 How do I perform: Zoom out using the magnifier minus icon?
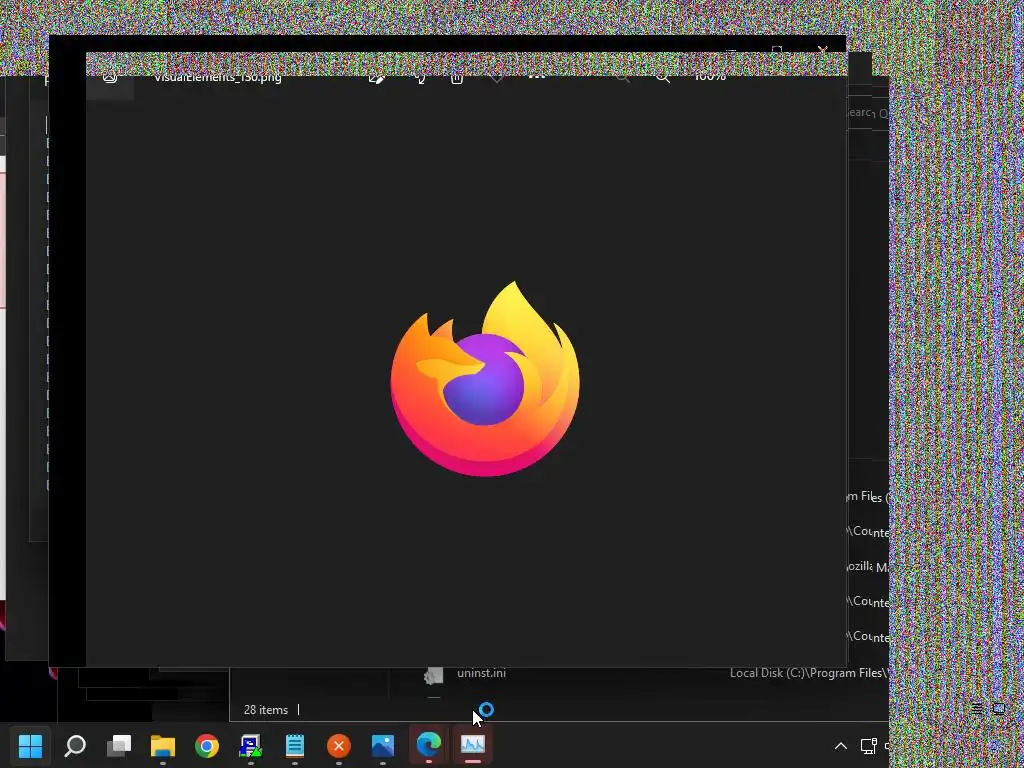pyautogui.click(x=623, y=78)
